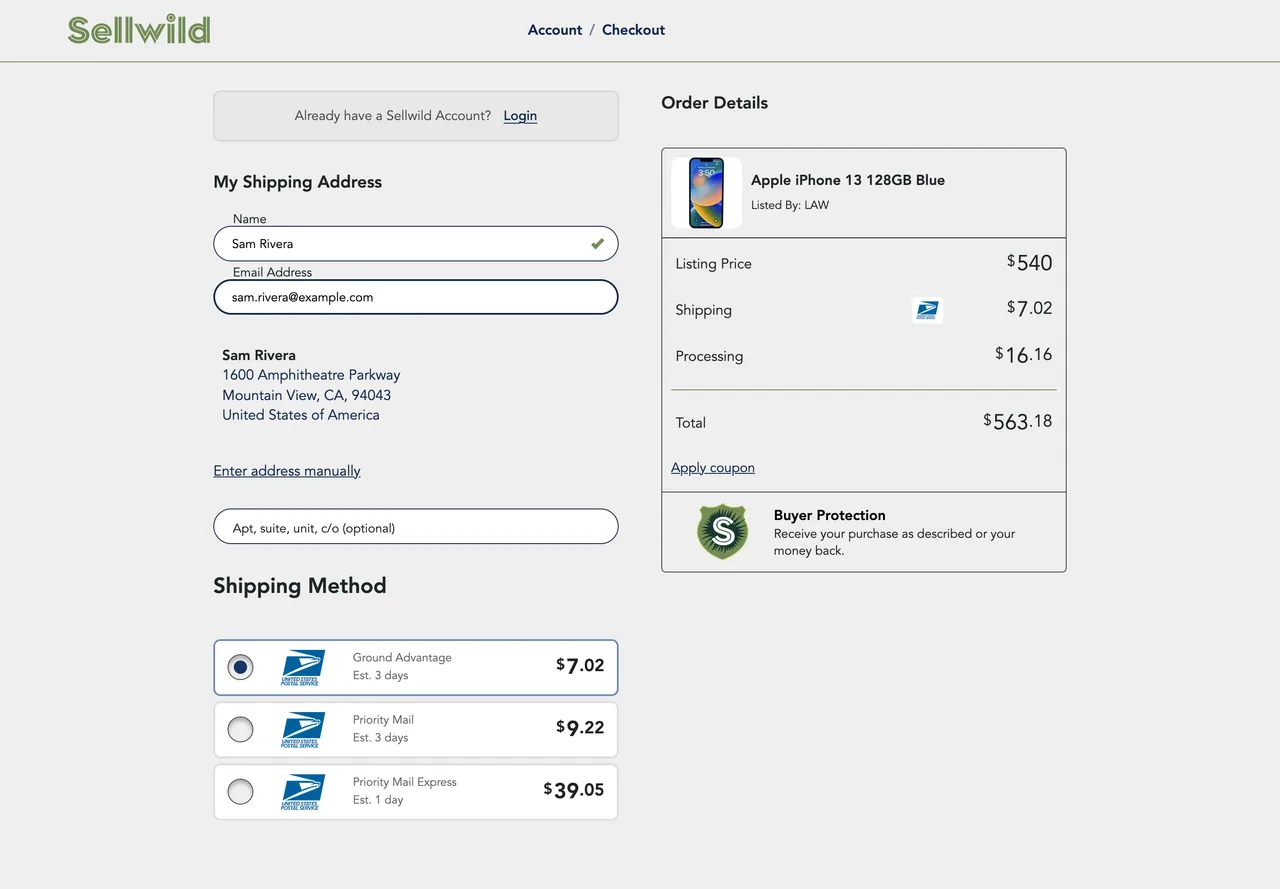
Task: Select the $9.22 Priority Mail radio button
Action: click(x=240, y=730)
